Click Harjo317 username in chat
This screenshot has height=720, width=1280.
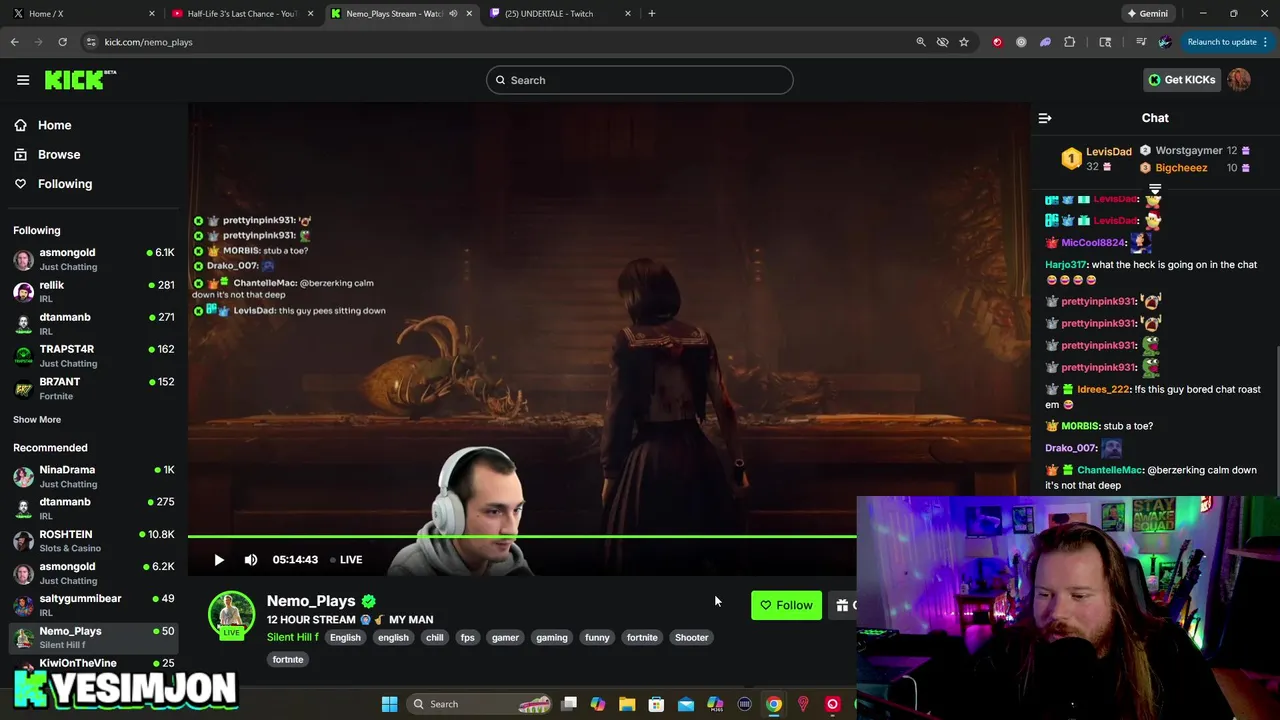[x=1066, y=265]
